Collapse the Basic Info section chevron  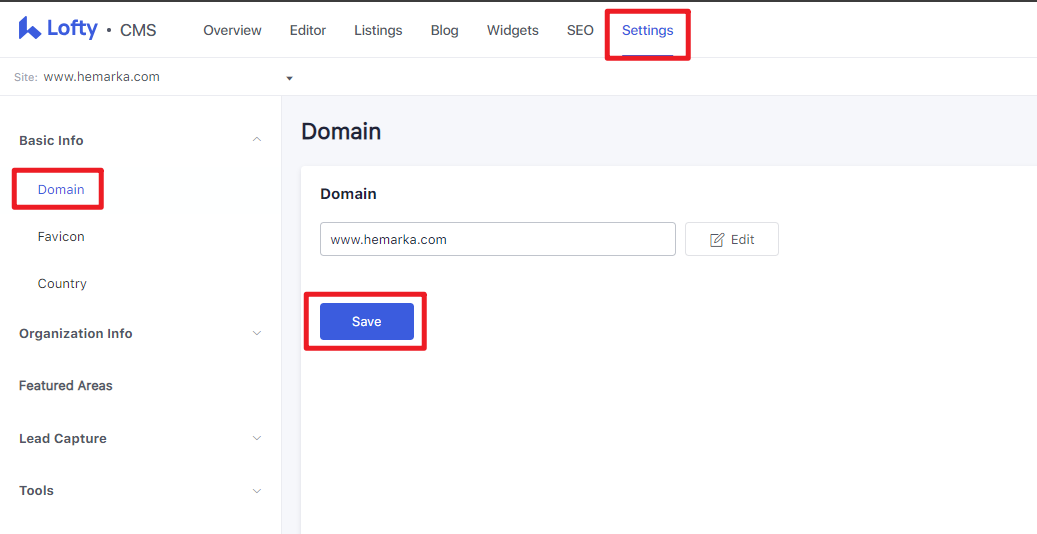[257, 140]
